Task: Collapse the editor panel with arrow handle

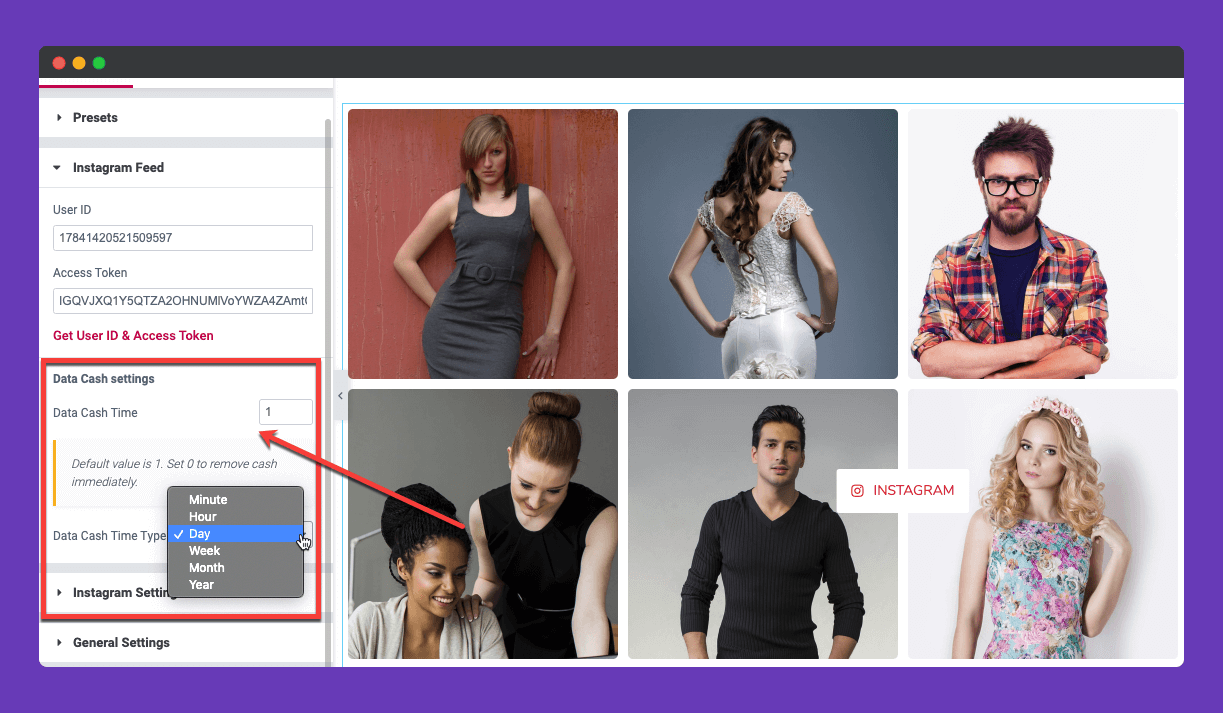Action: pyautogui.click(x=340, y=396)
